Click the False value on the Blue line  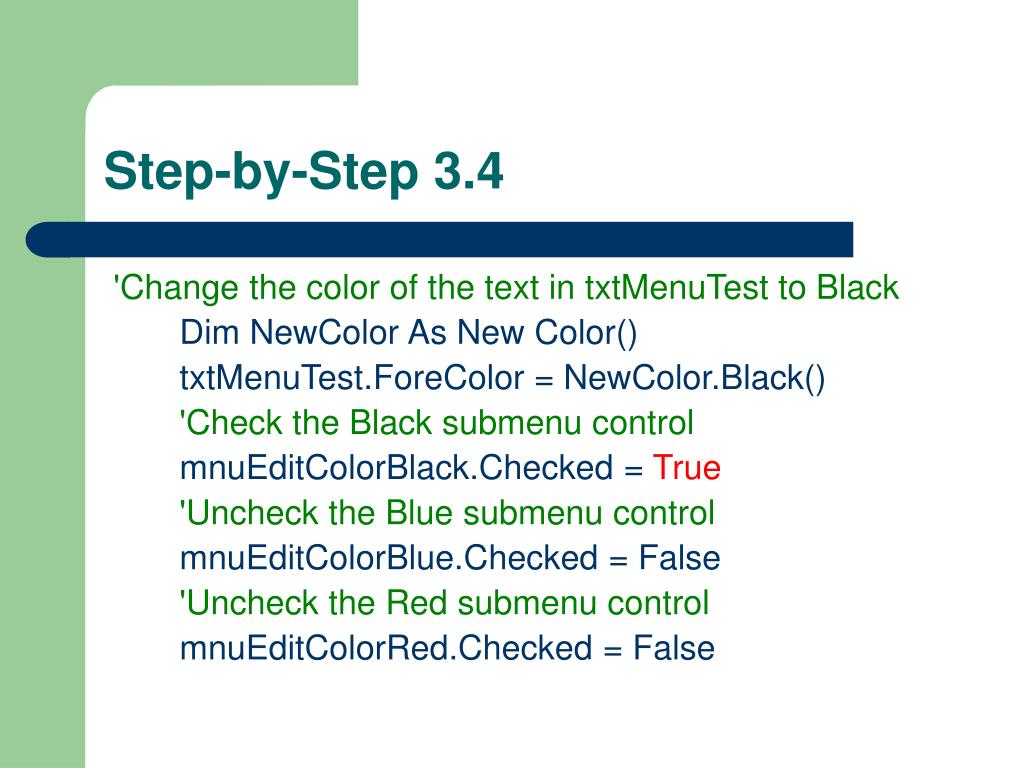coord(679,558)
